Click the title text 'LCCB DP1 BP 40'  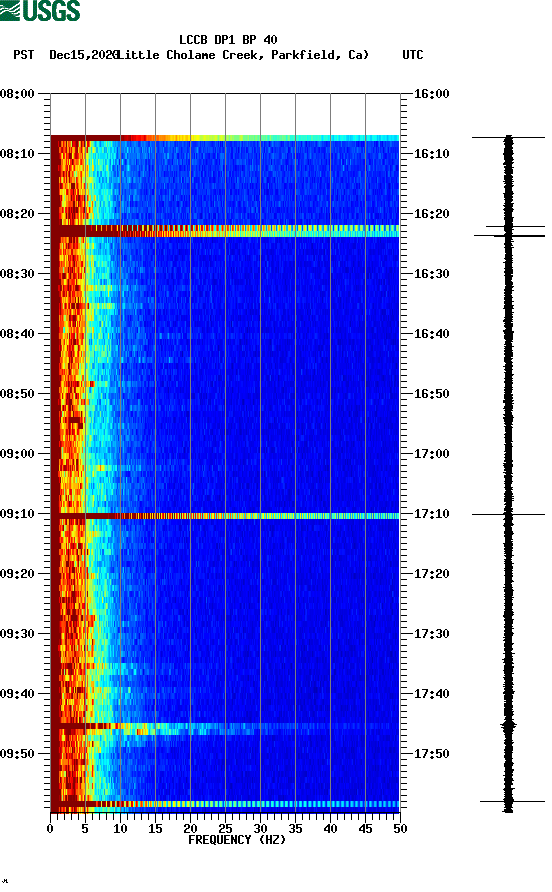[228, 40]
